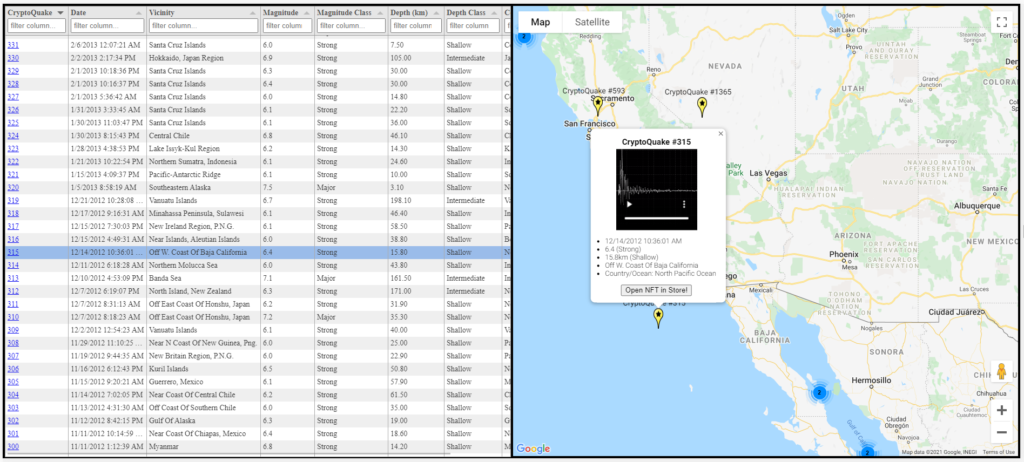Open the media player more options menu
Screen dimensions: 1024x462
coord(684,204)
